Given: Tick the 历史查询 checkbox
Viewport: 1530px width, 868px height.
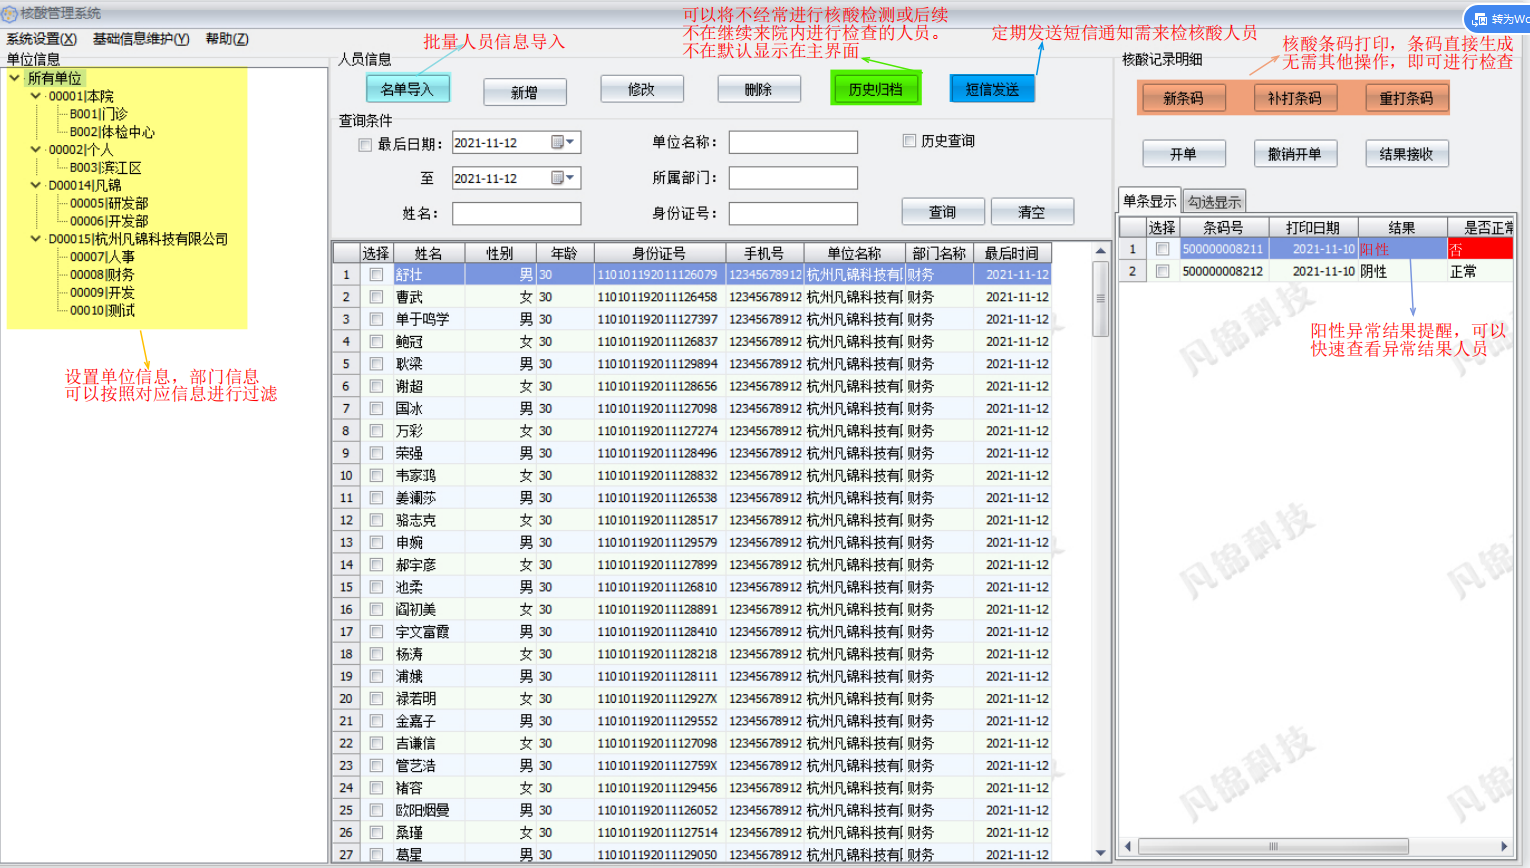Looking at the screenshot, I should click(909, 141).
